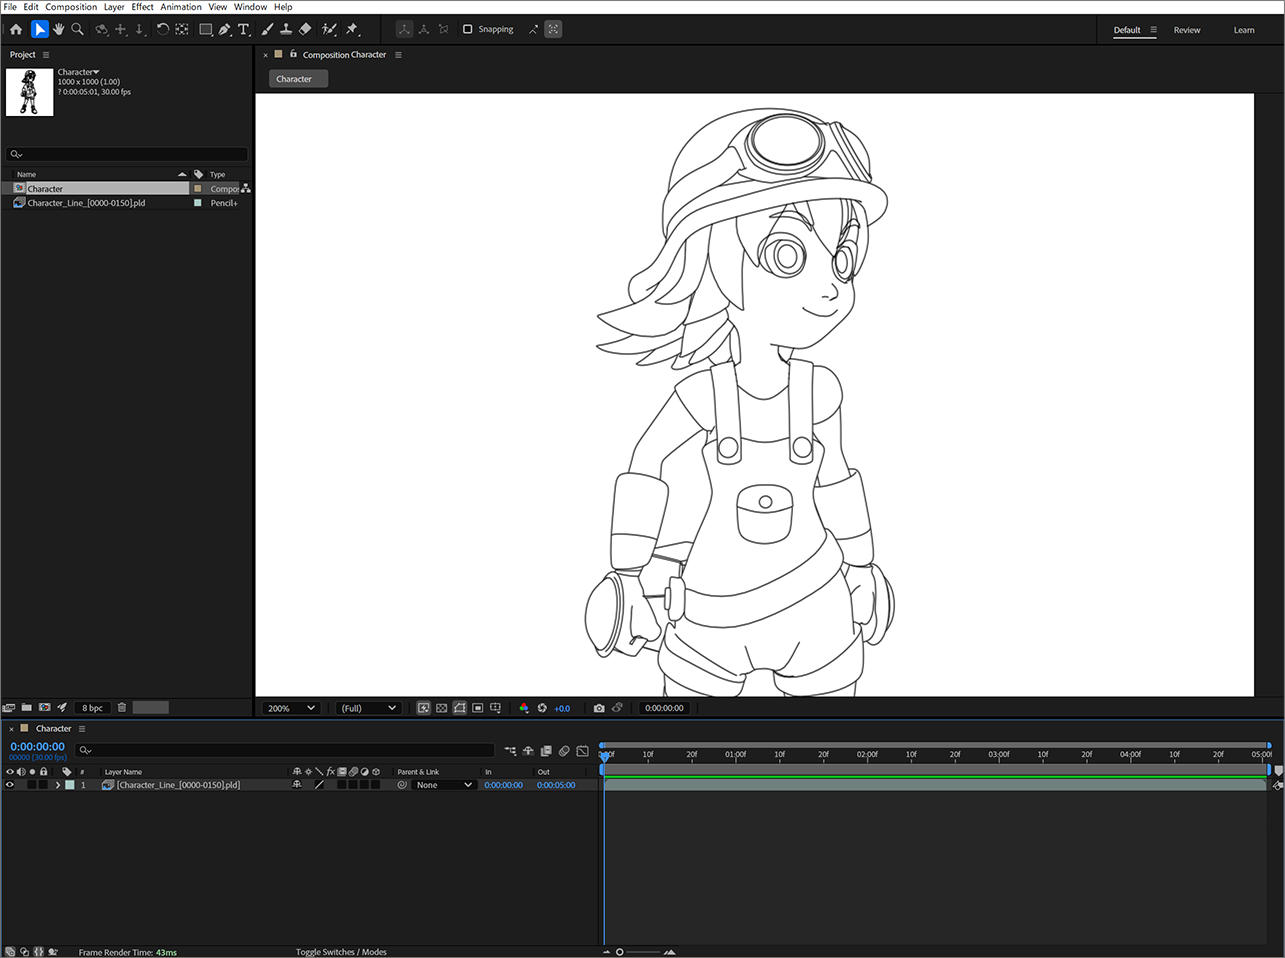Select the Puppet Pin tool
Screen dimensions: 1285x958
pos(352,30)
